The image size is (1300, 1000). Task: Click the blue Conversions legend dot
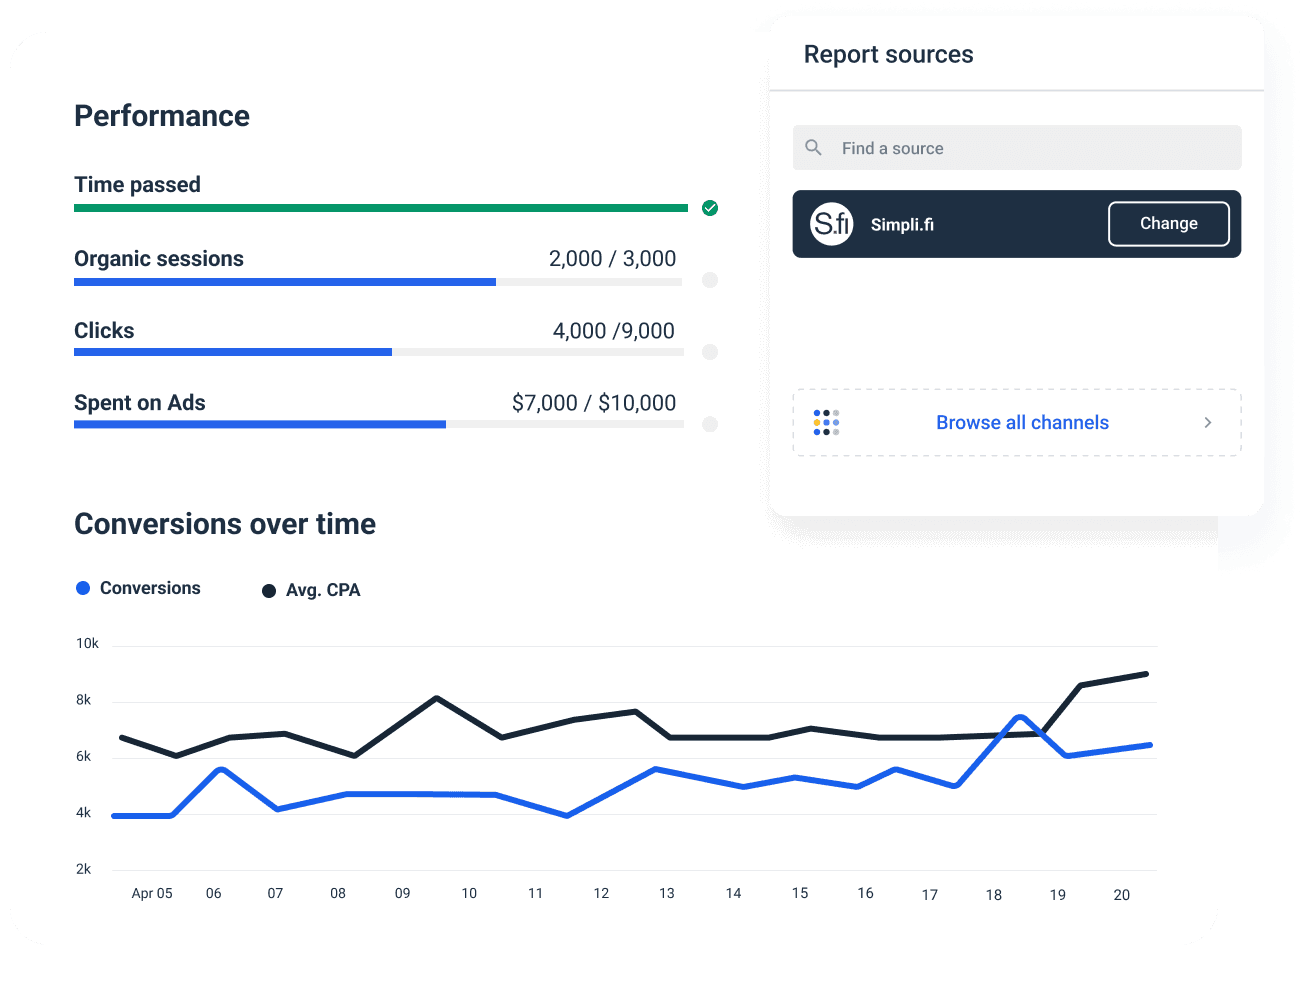84,588
